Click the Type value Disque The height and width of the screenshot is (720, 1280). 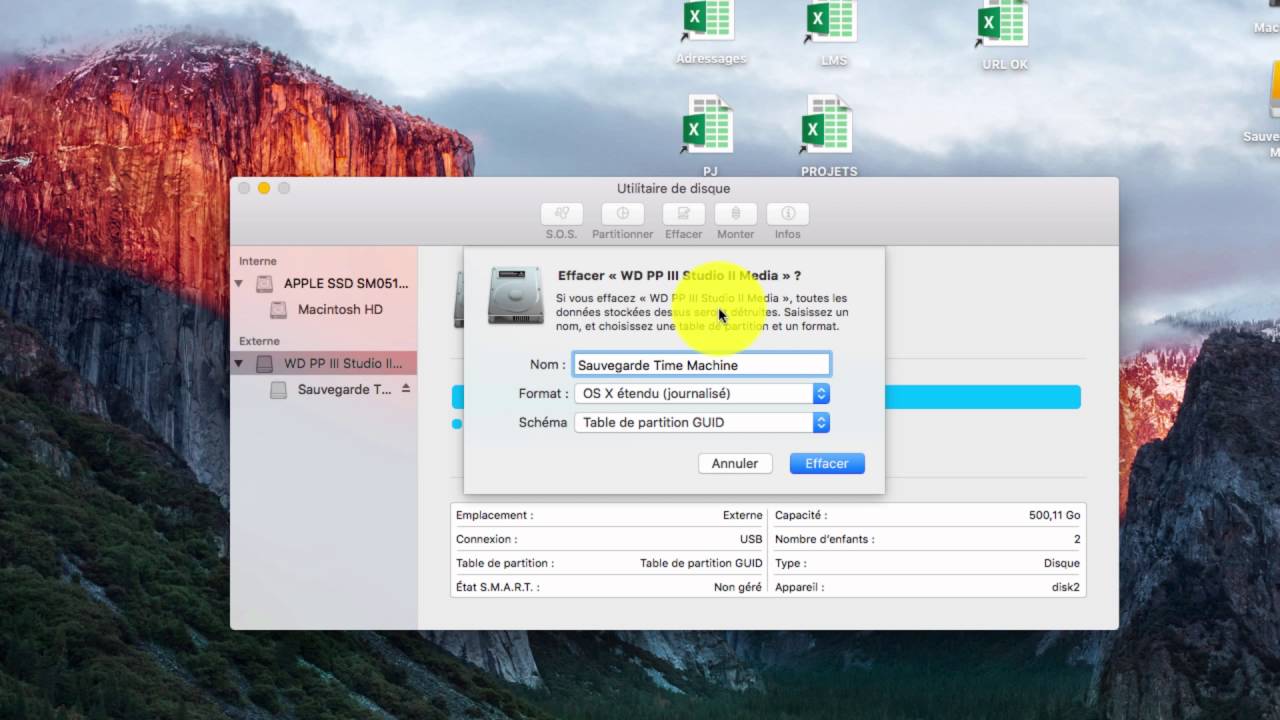(1062, 563)
